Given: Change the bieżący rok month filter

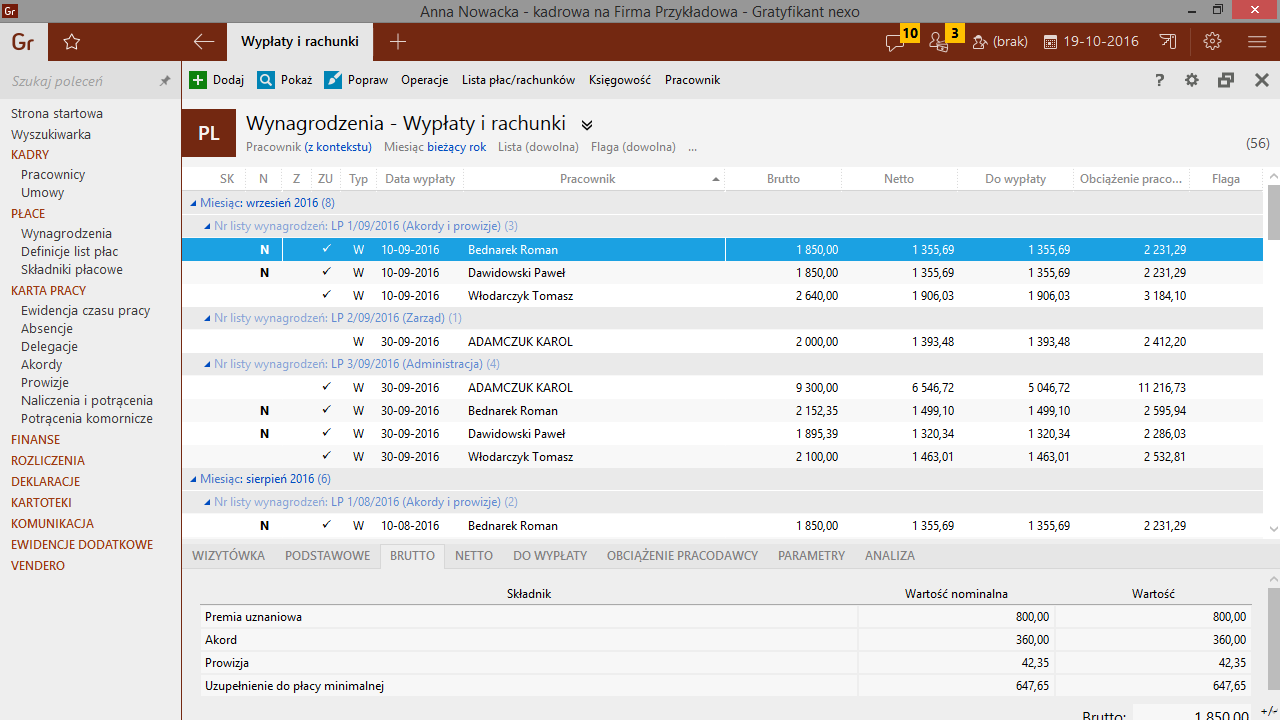Looking at the screenshot, I should 456,147.
